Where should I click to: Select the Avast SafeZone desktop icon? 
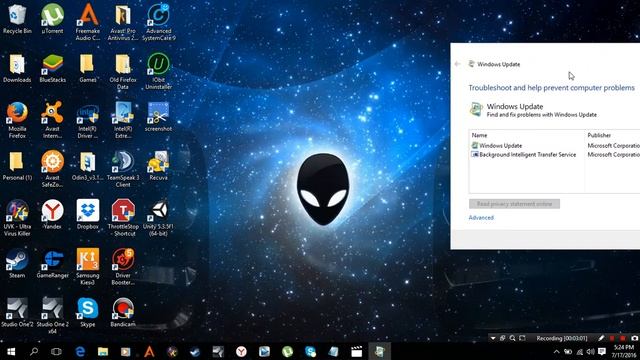[52, 169]
